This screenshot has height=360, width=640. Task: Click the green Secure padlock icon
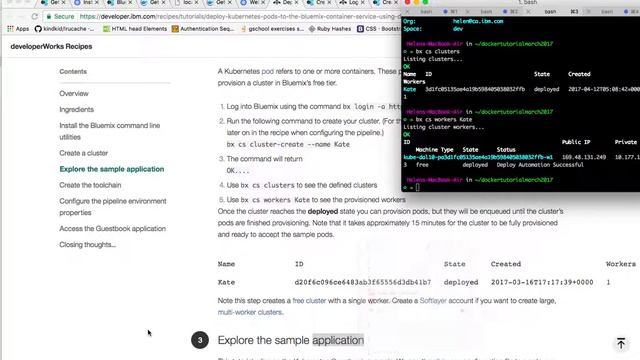pos(49,16)
